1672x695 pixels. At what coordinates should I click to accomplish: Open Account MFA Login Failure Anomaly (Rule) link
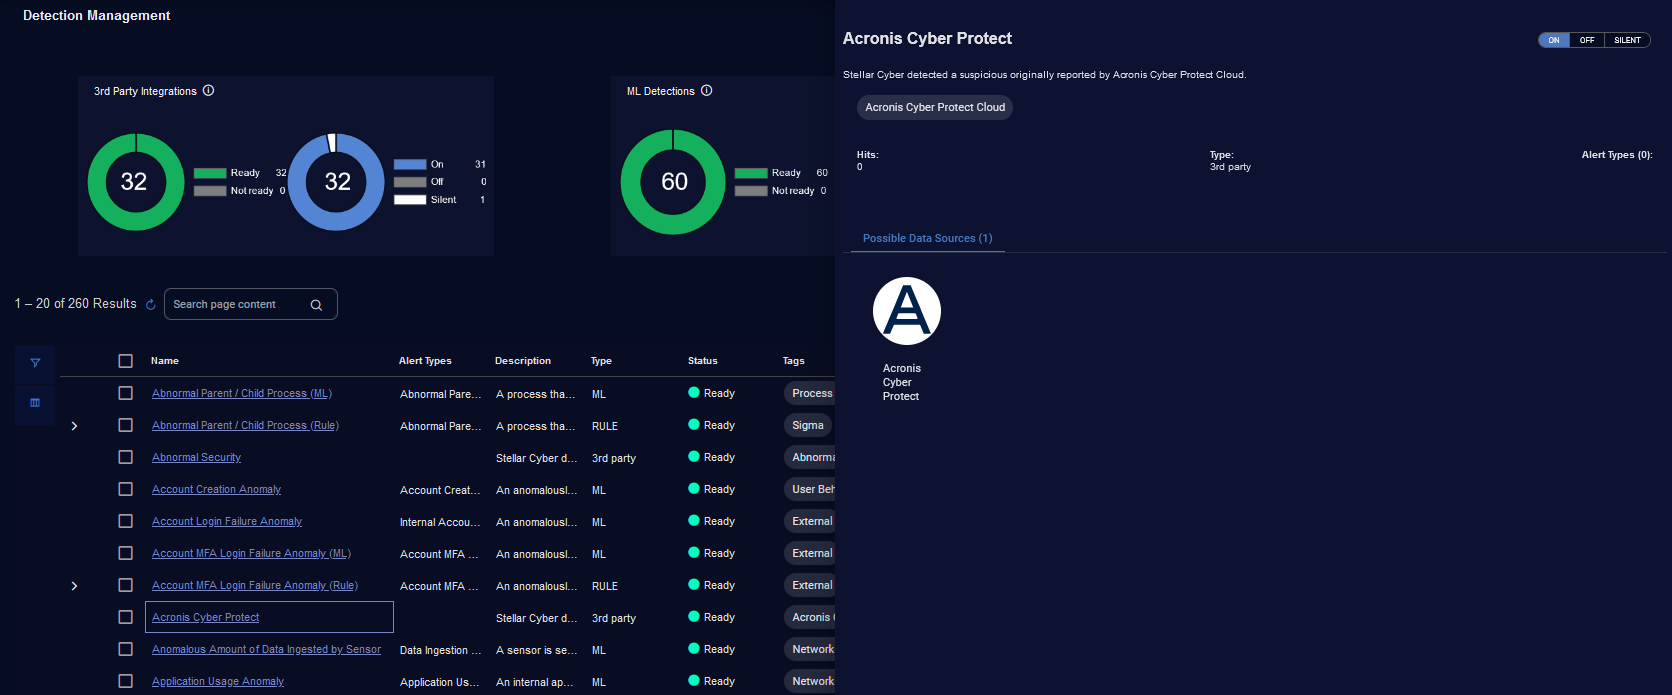[255, 585]
